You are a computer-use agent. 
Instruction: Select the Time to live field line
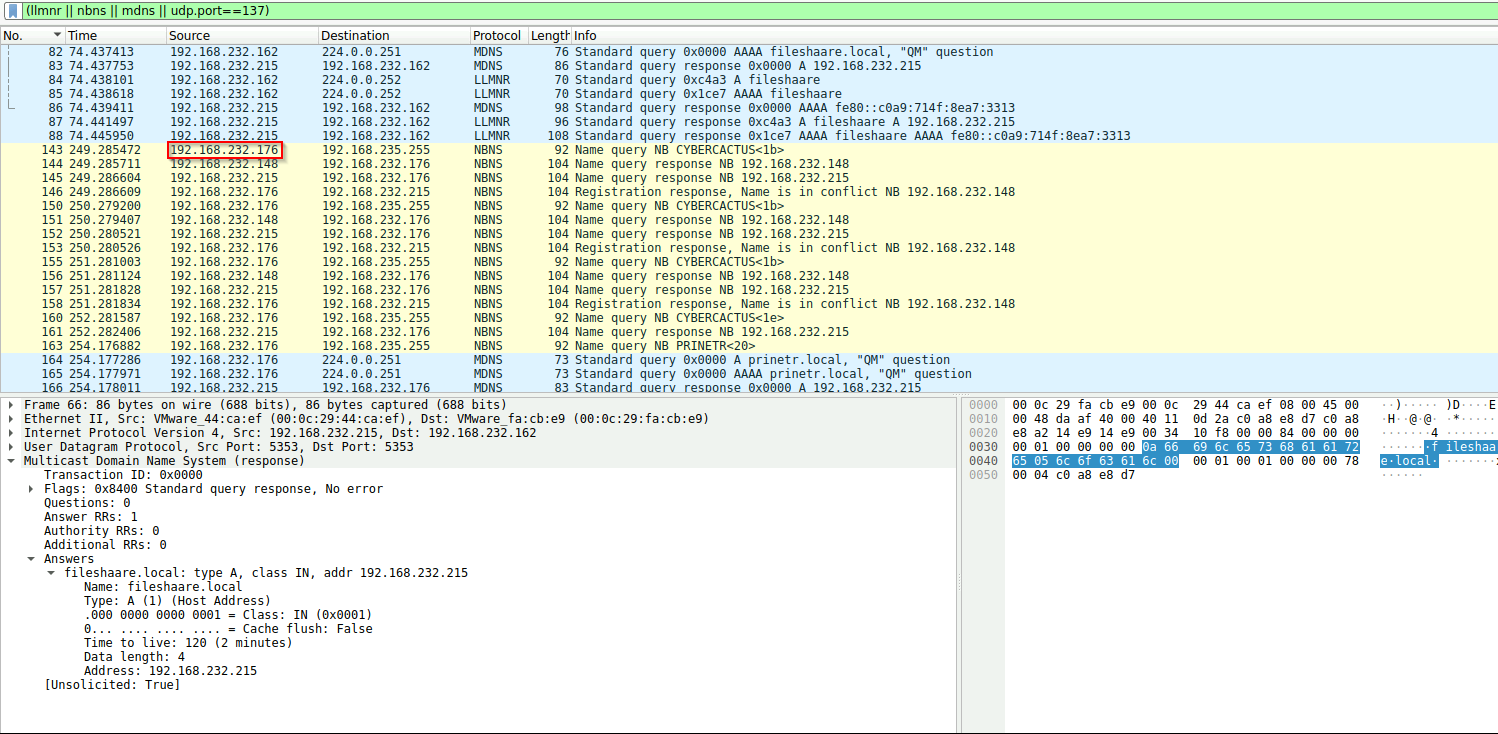tap(188, 643)
